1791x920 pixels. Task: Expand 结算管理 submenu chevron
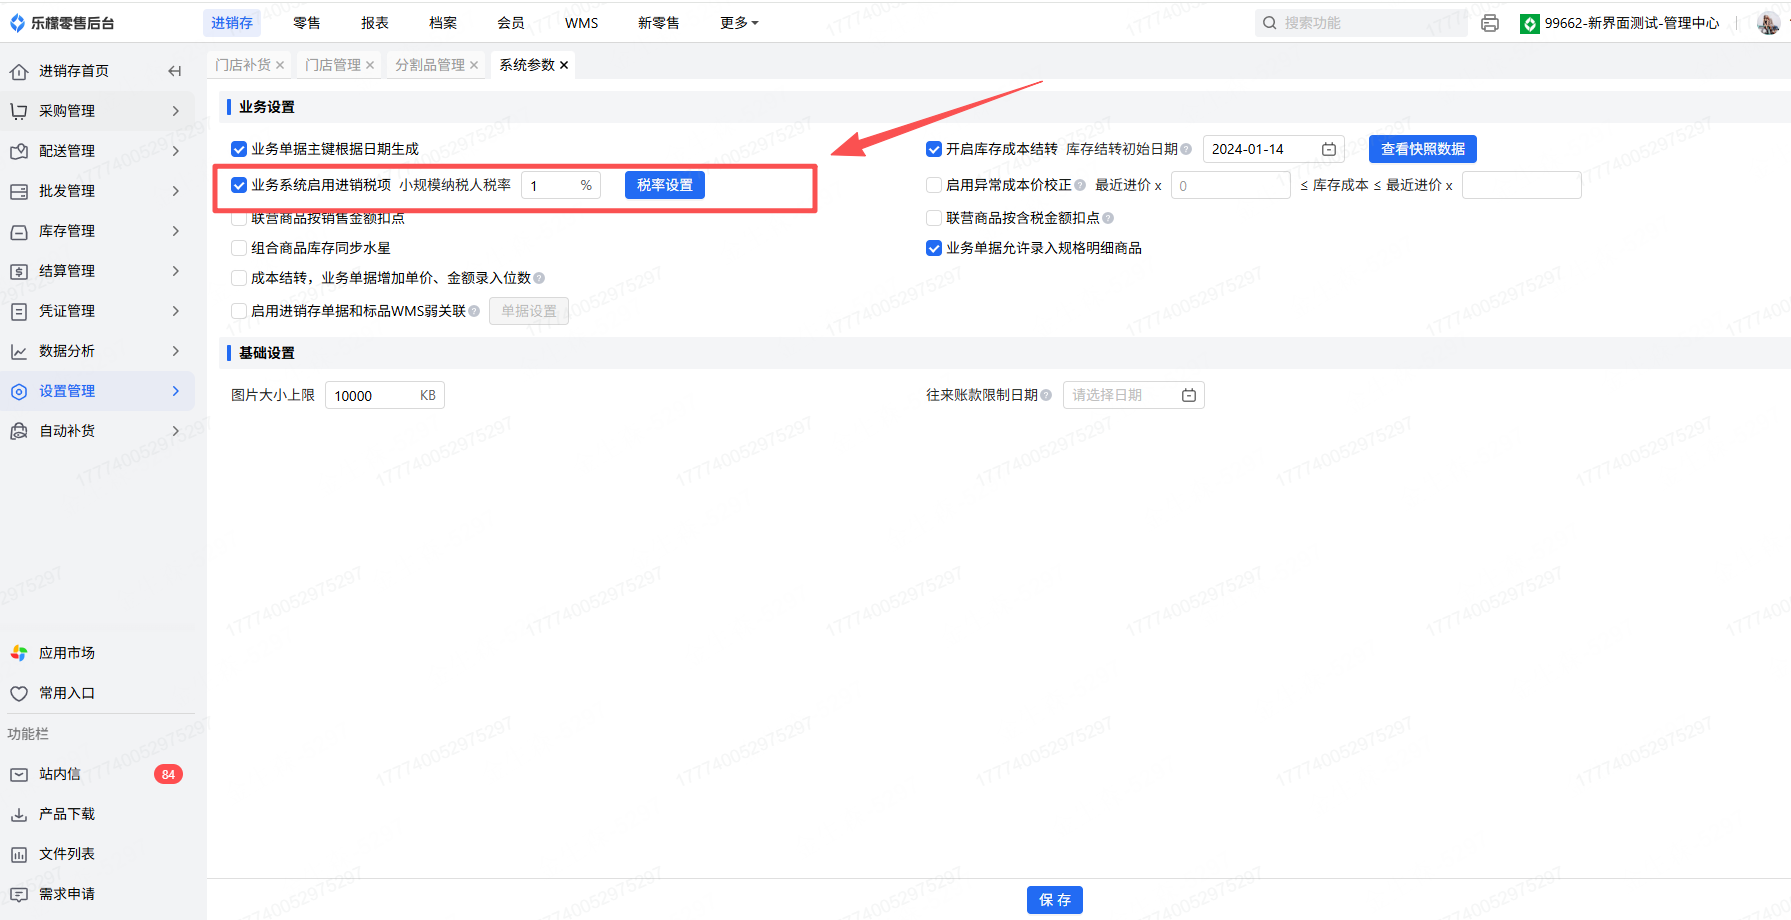click(x=176, y=271)
